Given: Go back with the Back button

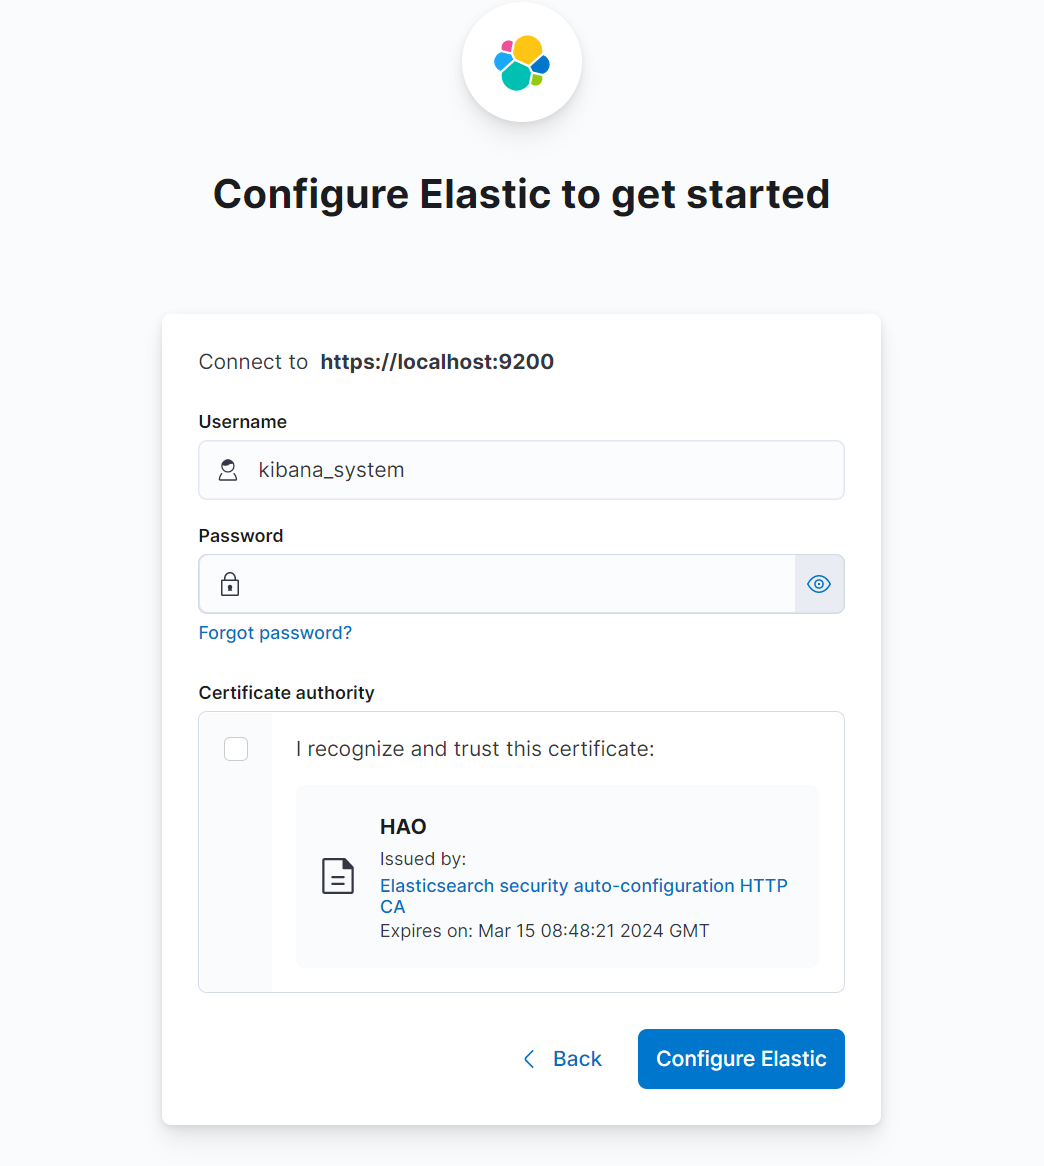Looking at the screenshot, I should [x=576, y=1059].
